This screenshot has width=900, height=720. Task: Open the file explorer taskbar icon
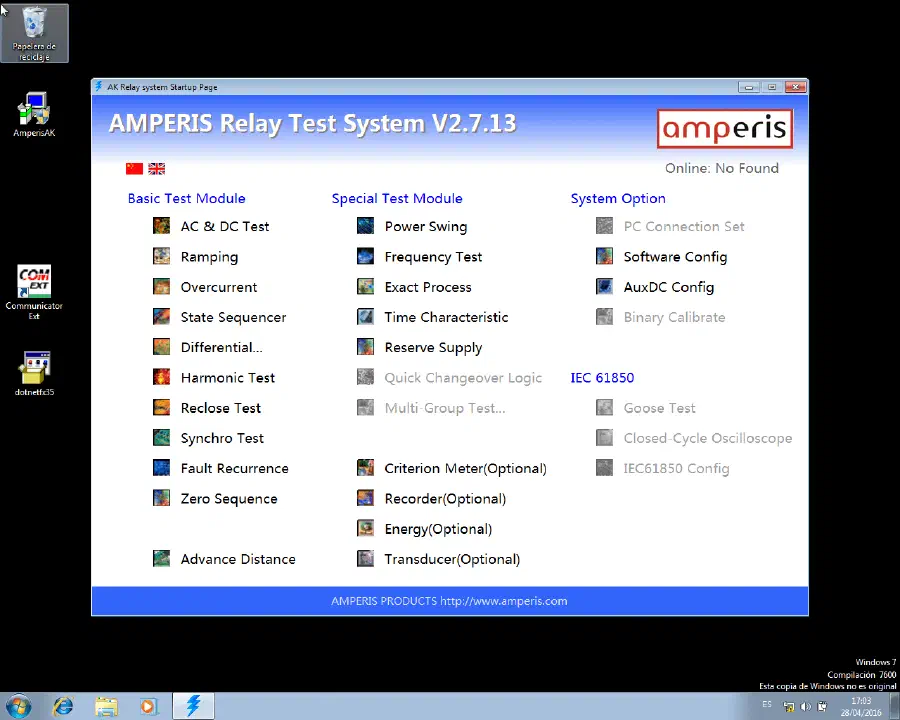(106, 706)
